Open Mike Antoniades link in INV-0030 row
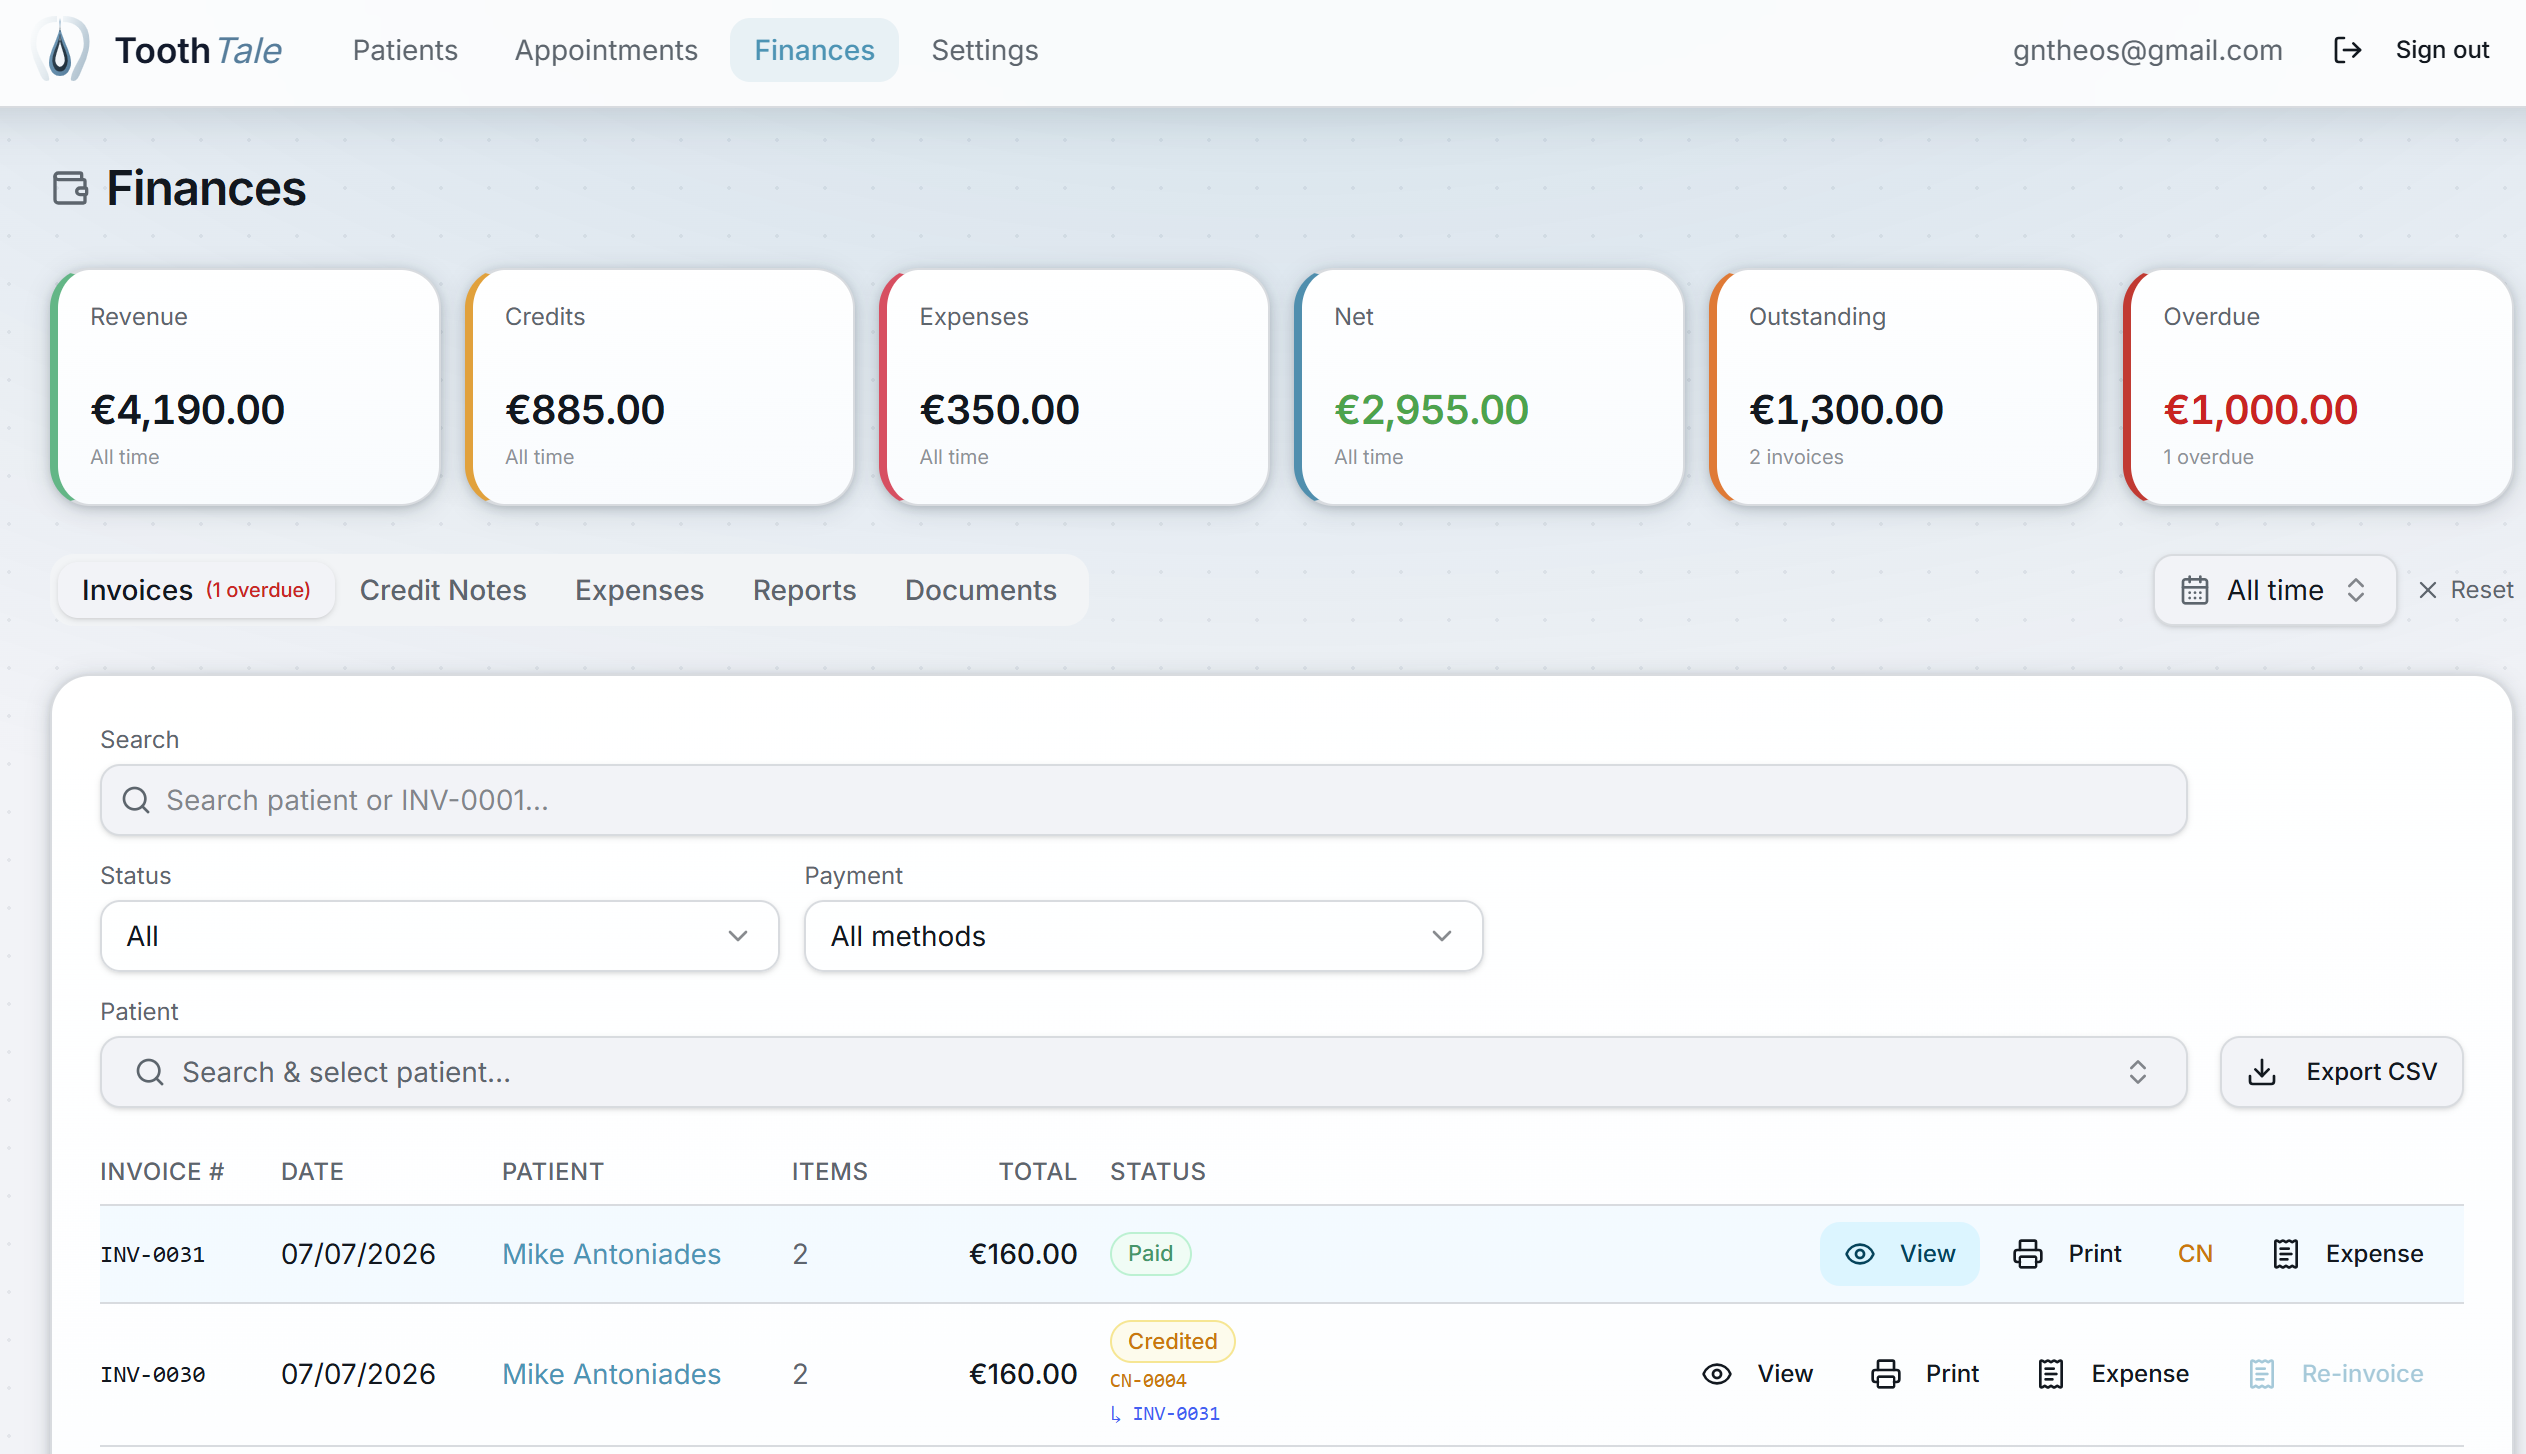The width and height of the screenshot is (2526, 1454). 611,1374
